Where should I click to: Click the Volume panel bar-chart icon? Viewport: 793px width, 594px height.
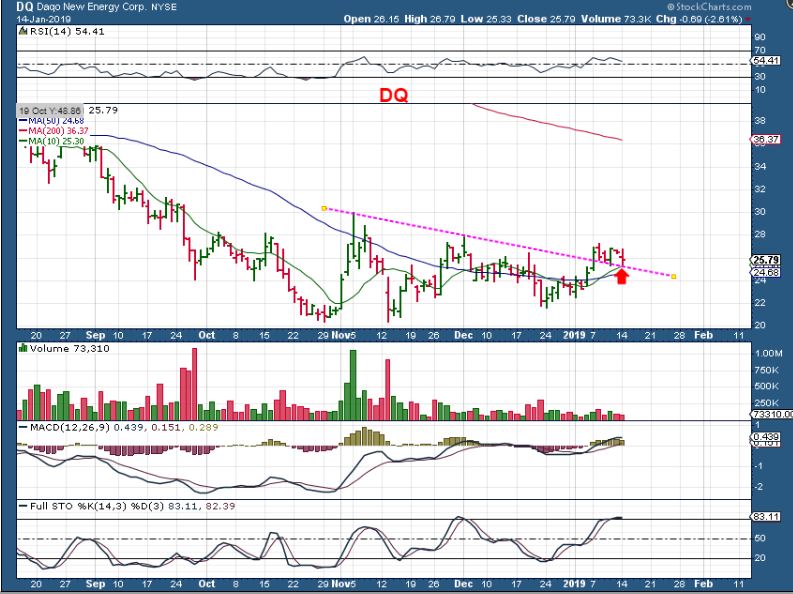click(x=23, y=348)
